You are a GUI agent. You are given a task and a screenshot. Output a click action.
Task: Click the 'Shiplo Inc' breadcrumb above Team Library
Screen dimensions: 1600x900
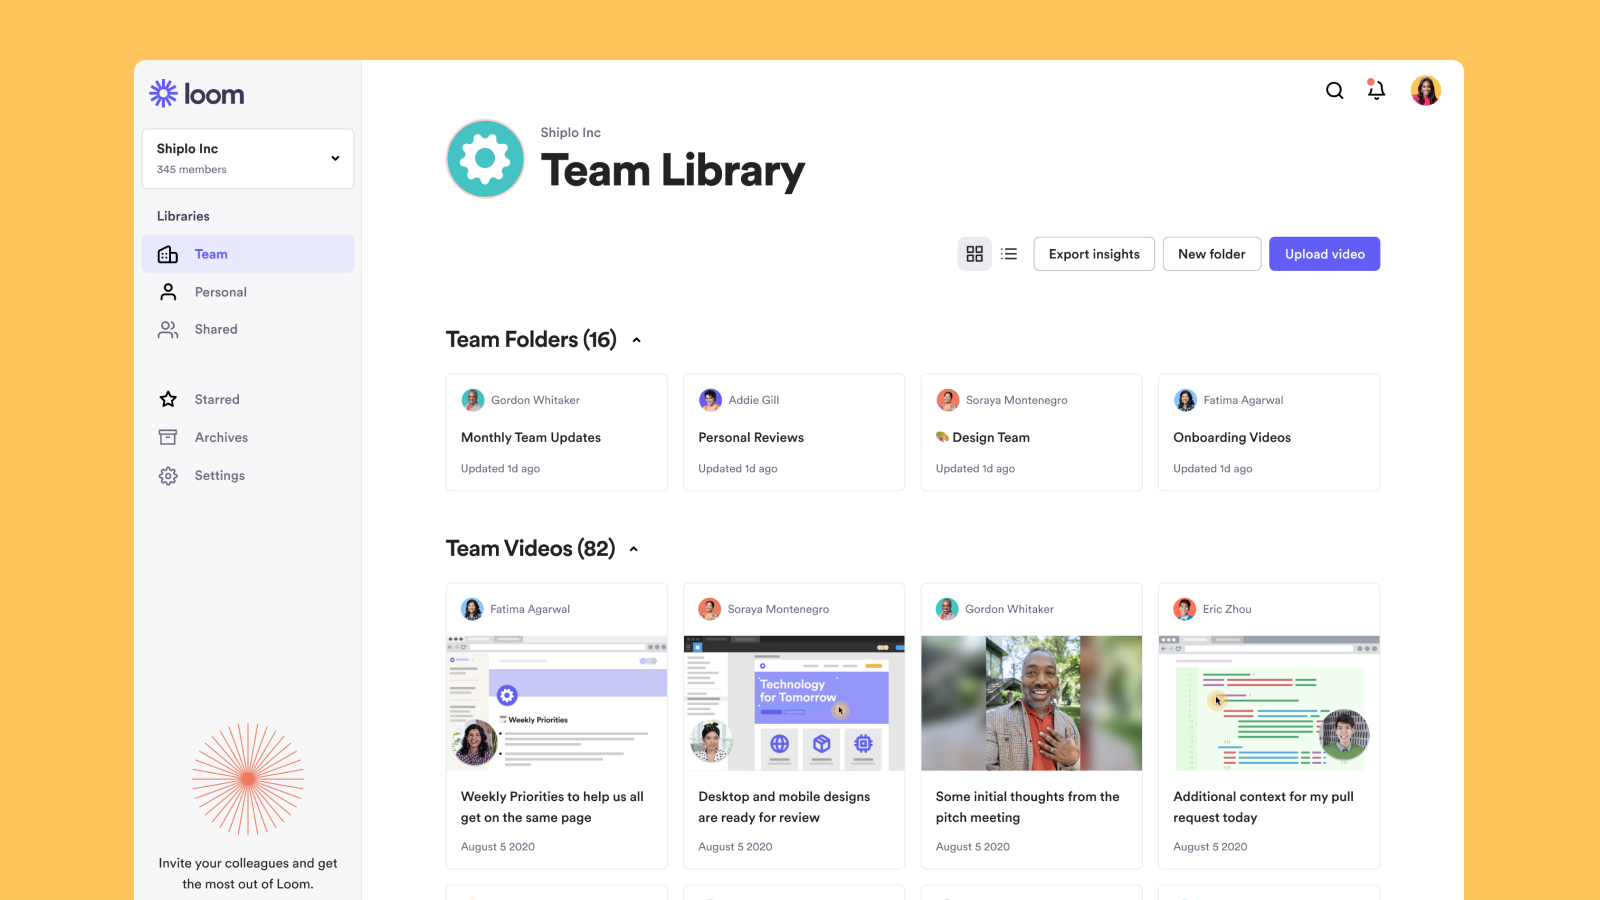(571, 133)
